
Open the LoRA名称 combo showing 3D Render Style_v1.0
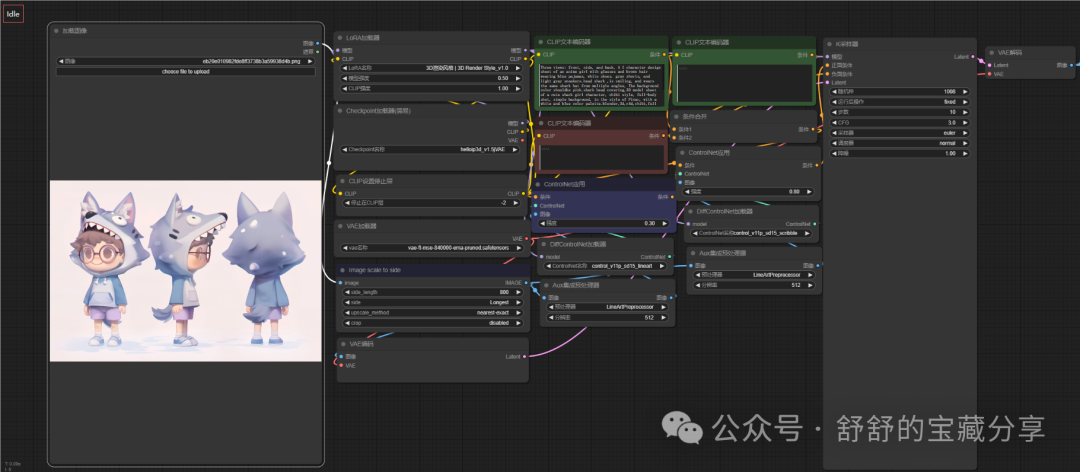[x=431, y=68]
